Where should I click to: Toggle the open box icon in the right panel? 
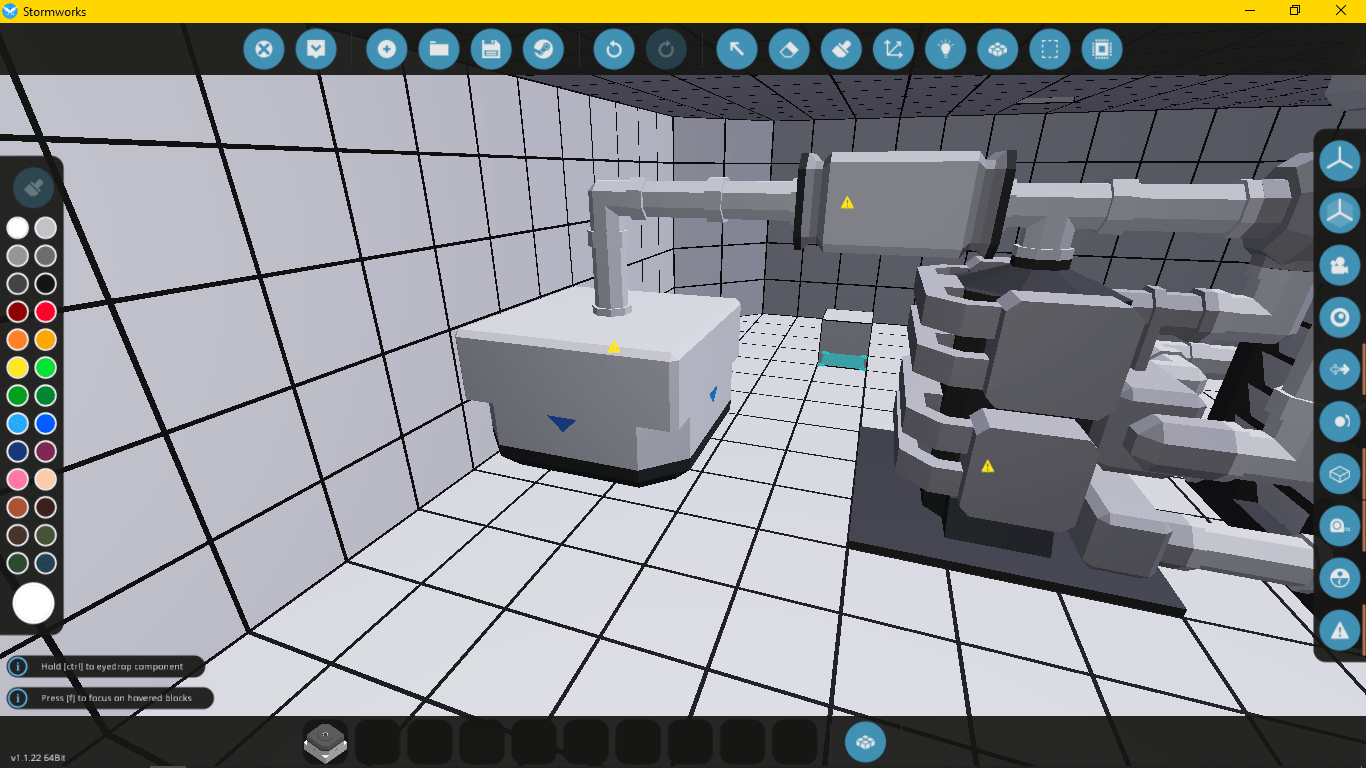pos(1339,473)
